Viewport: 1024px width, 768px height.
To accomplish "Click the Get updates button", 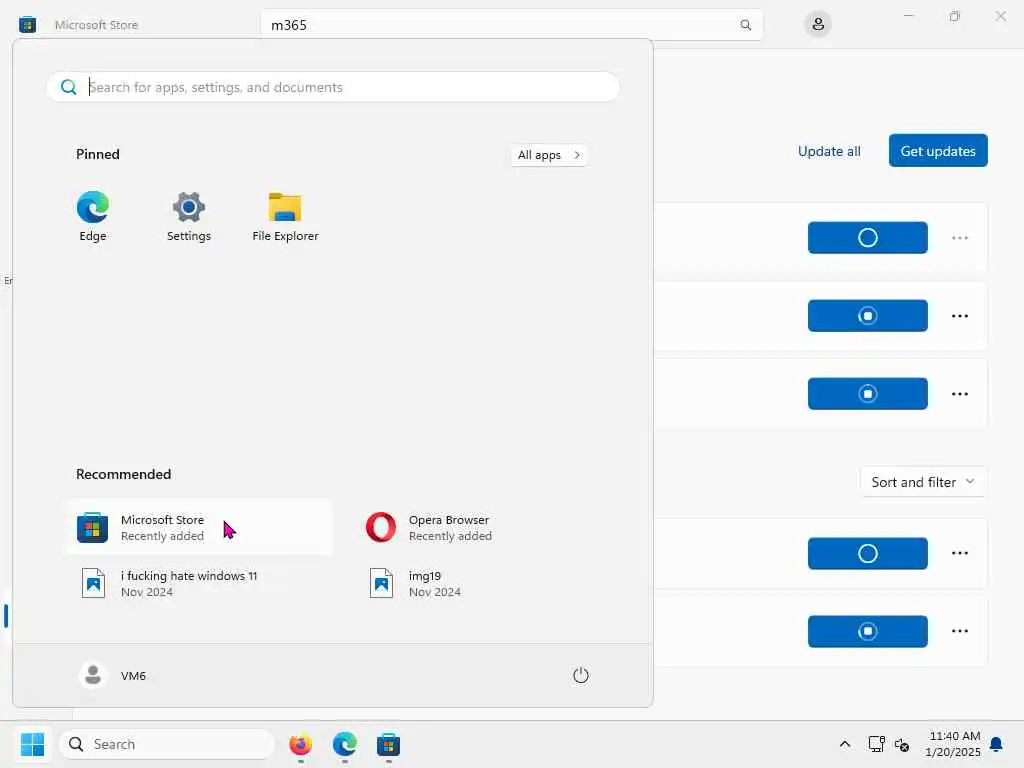I will pos(938,151).
